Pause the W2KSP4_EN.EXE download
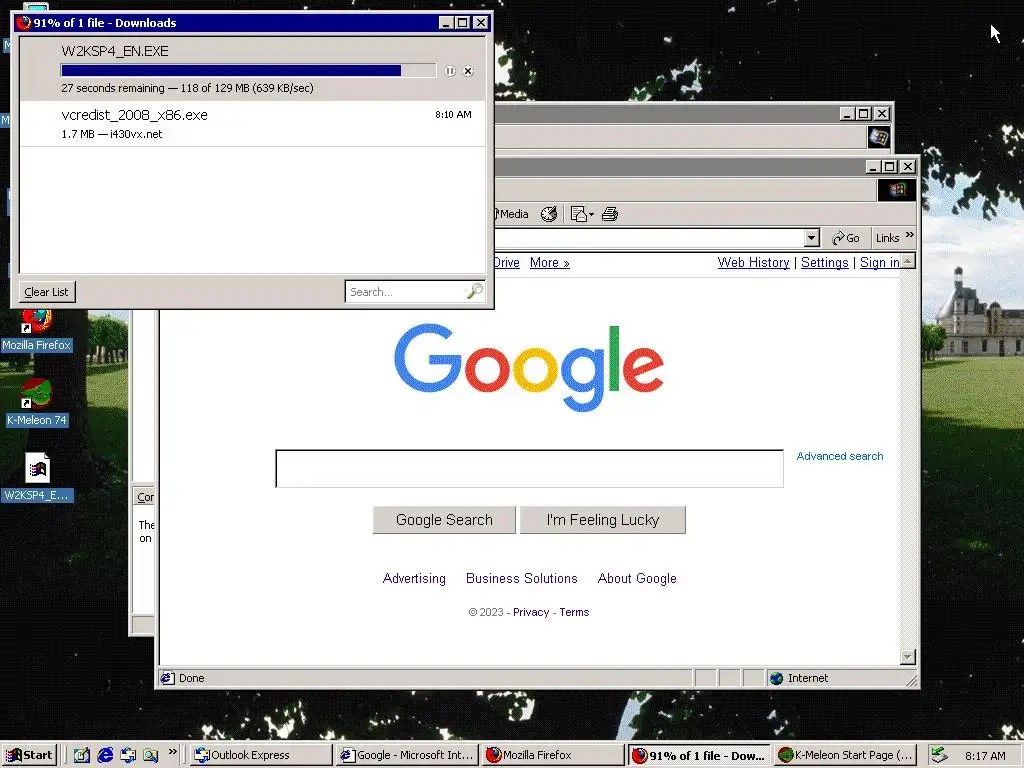Screen dimensions: 1024x768 (450, 71)
